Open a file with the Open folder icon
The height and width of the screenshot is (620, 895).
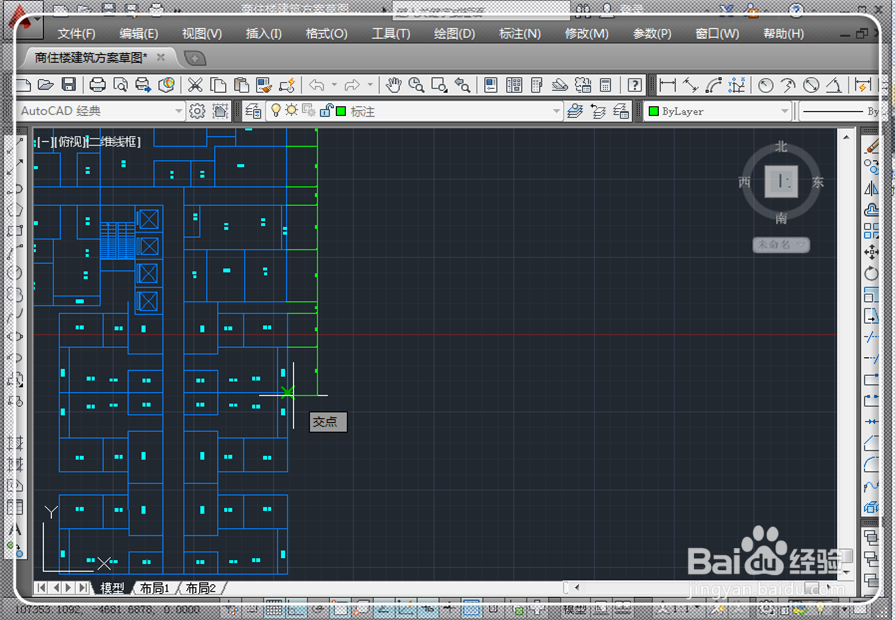(x=46, y=86)
